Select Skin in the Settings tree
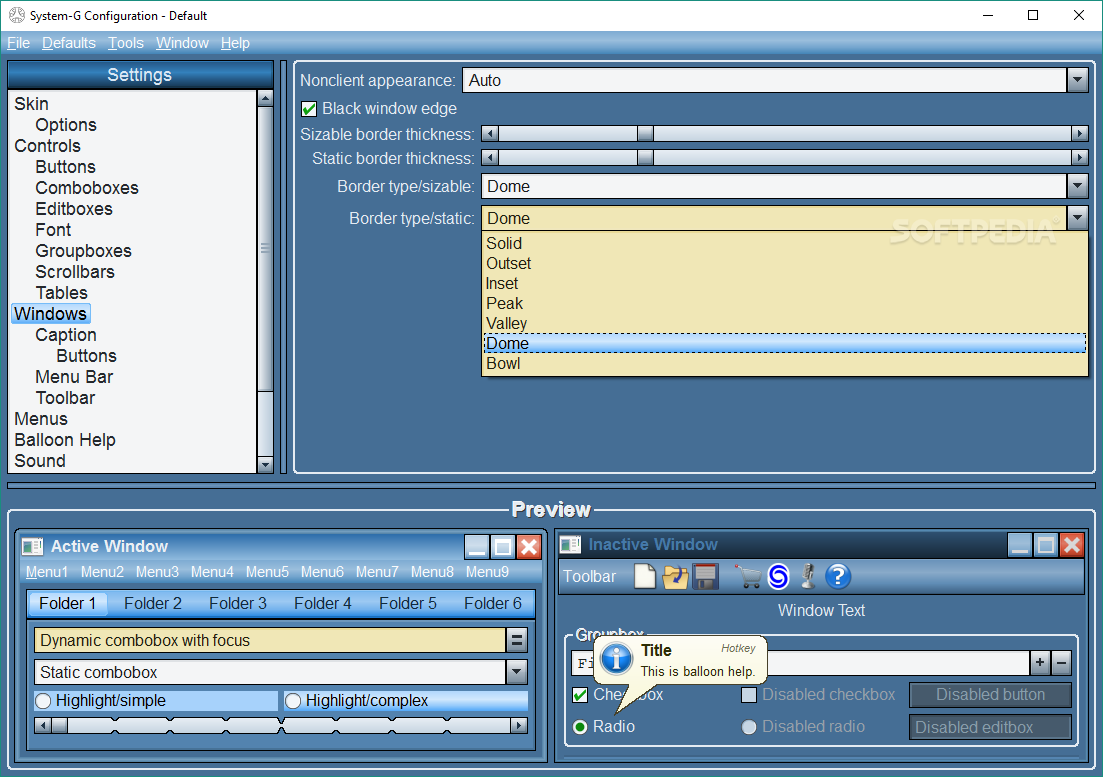 tap(32, 104)
